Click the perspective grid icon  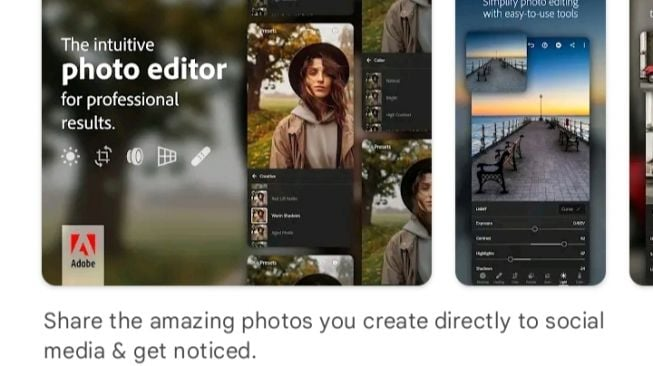coord(167,157)
